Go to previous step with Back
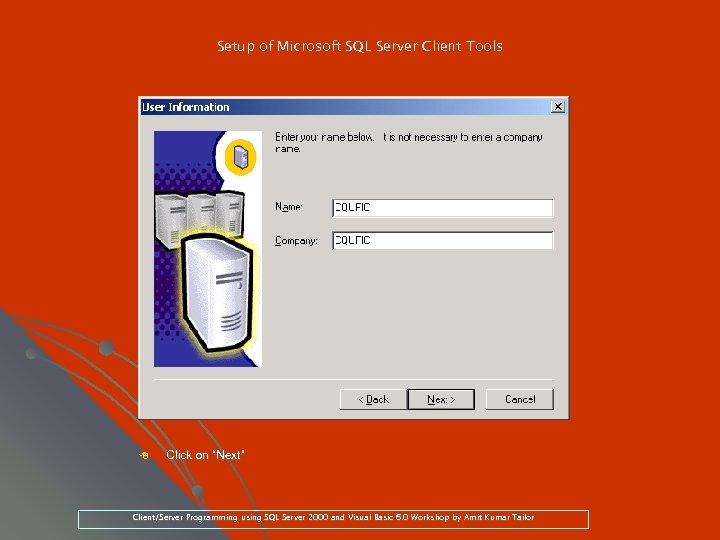The height and width of the screenshot is (540, 720). 373,399
